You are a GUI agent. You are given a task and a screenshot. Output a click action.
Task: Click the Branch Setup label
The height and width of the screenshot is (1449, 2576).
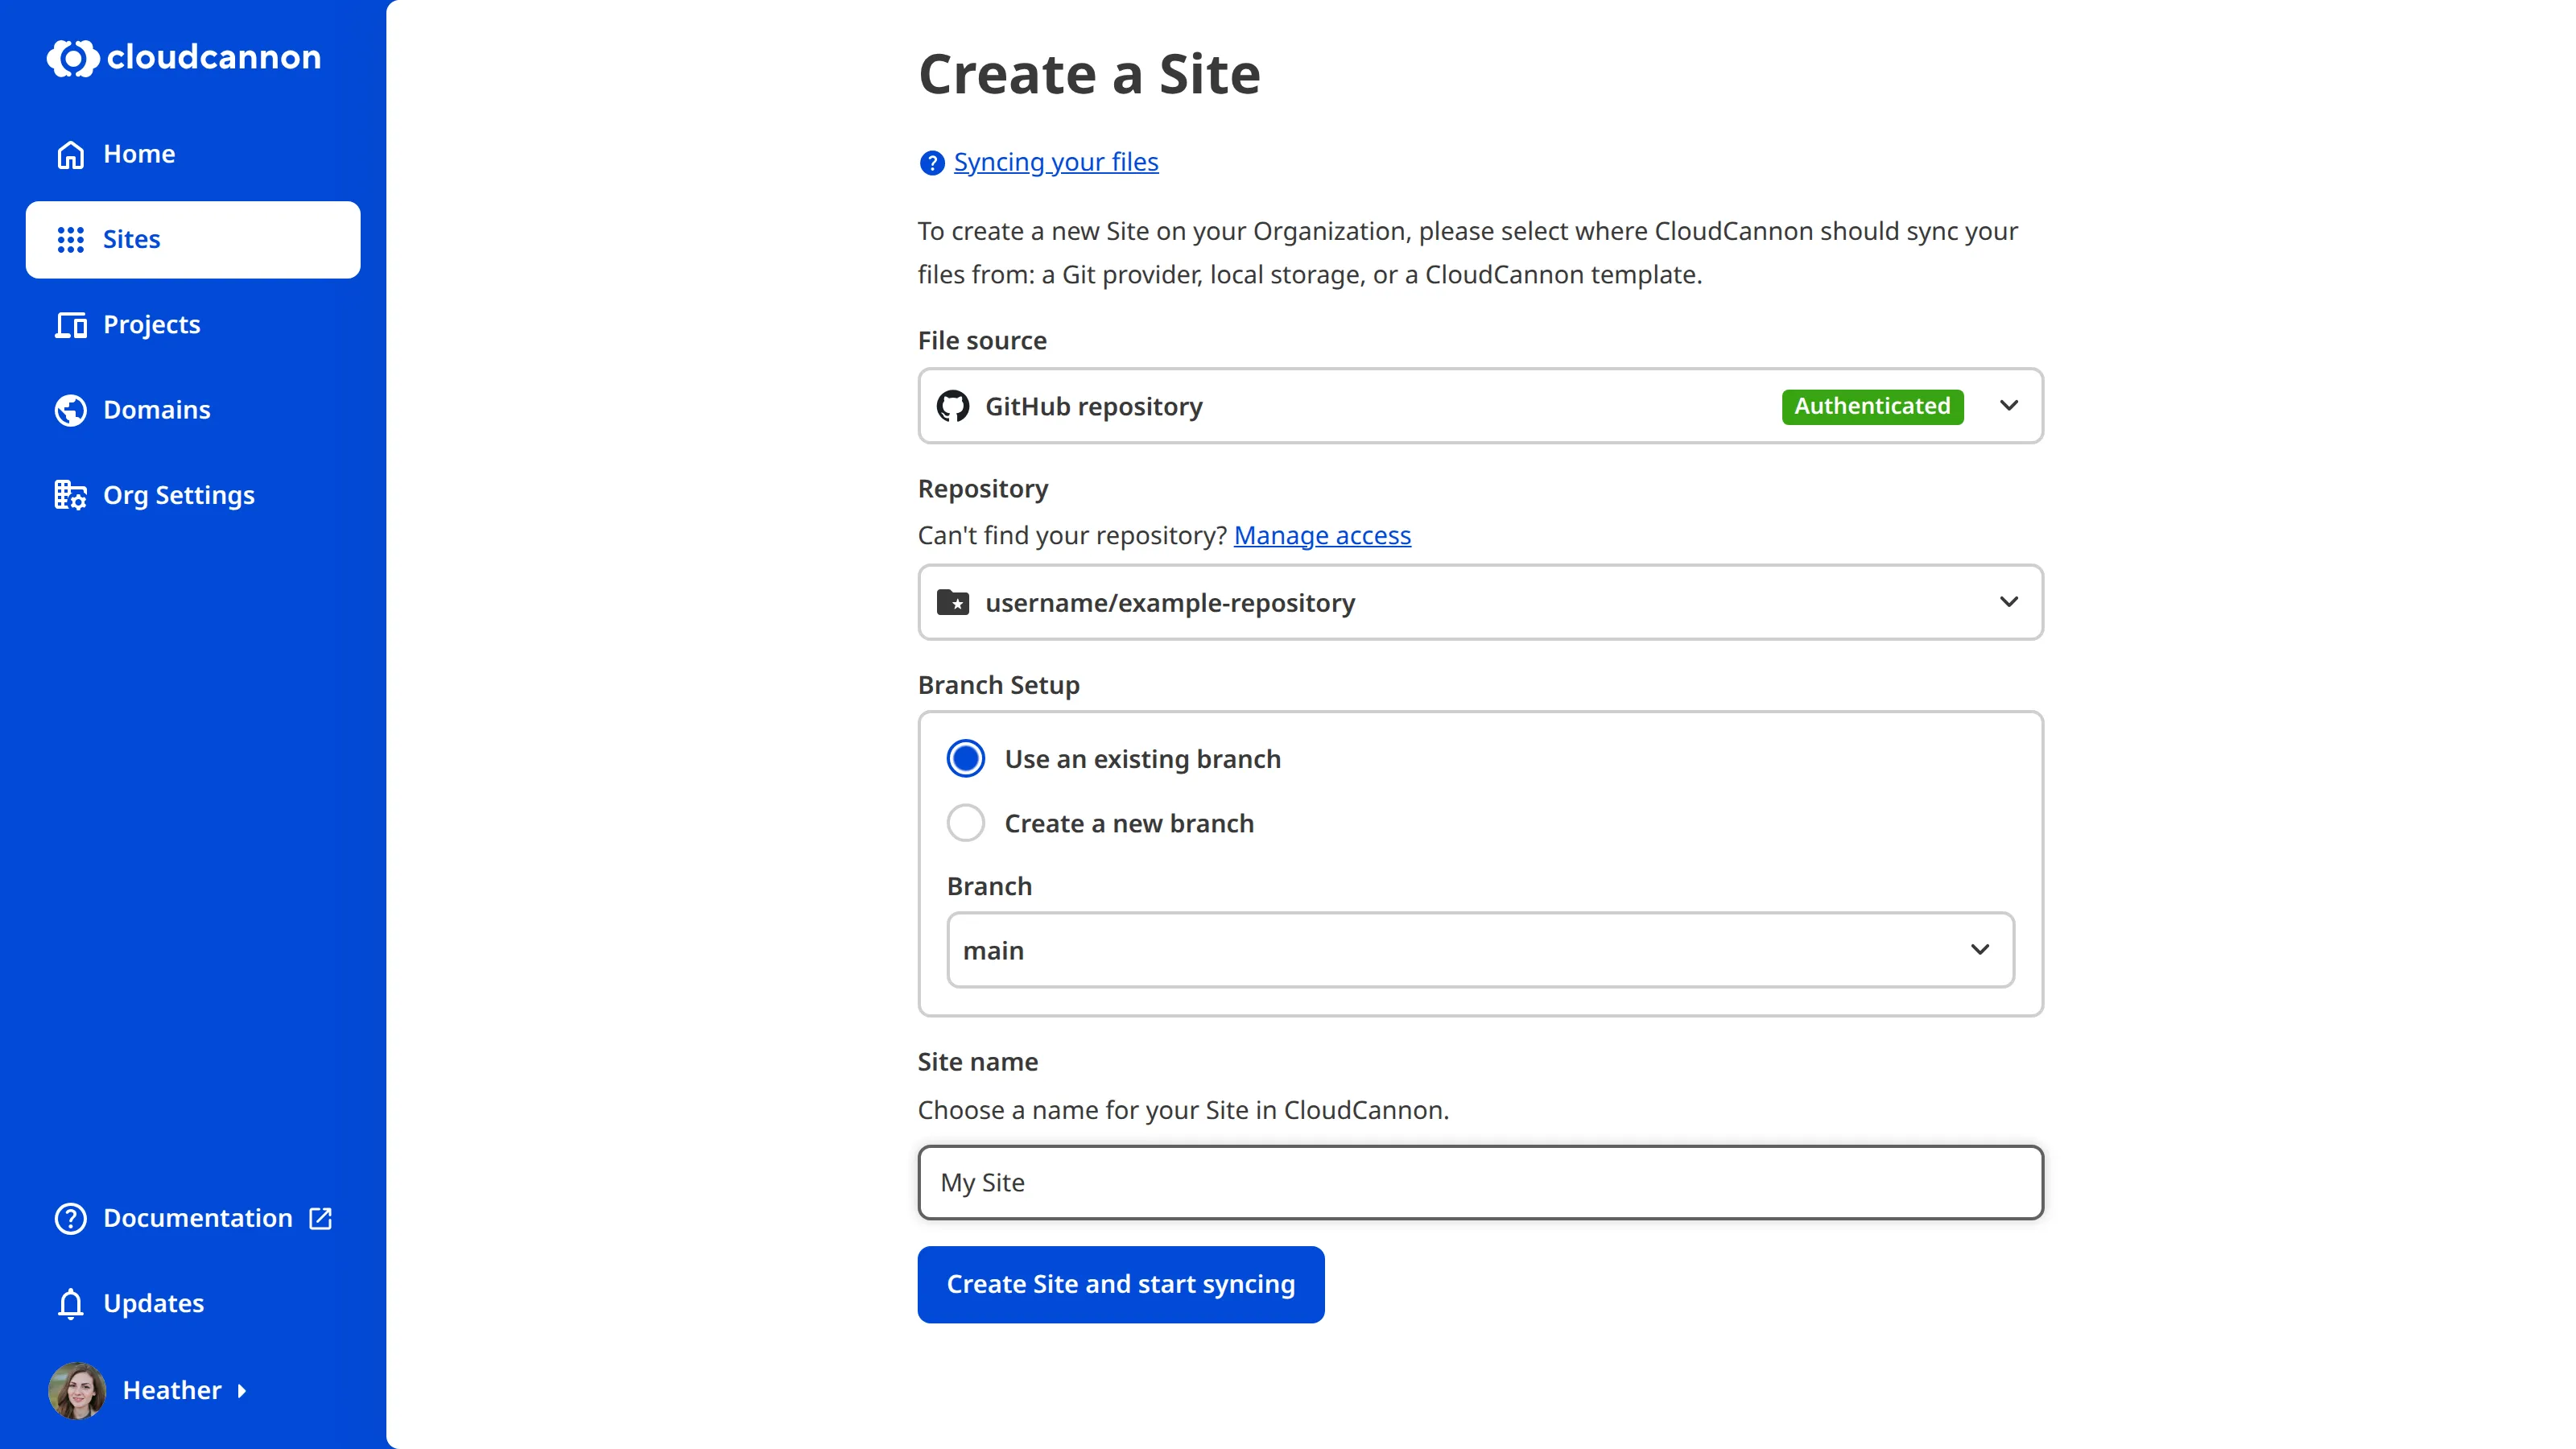coord(998,686)
